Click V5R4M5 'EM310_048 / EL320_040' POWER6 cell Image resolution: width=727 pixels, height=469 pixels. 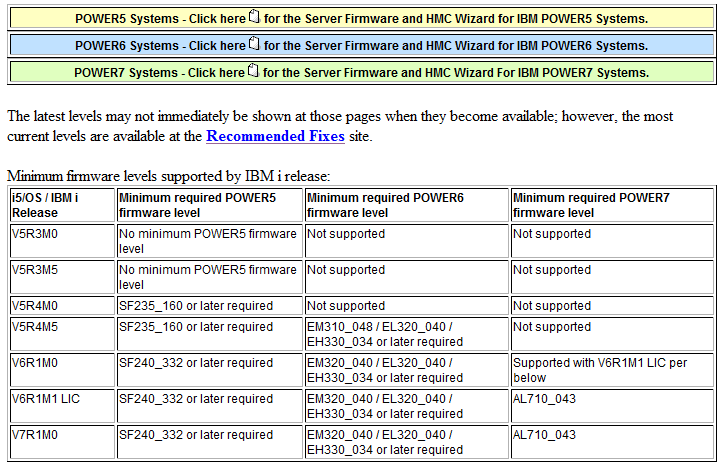(407, 334)
